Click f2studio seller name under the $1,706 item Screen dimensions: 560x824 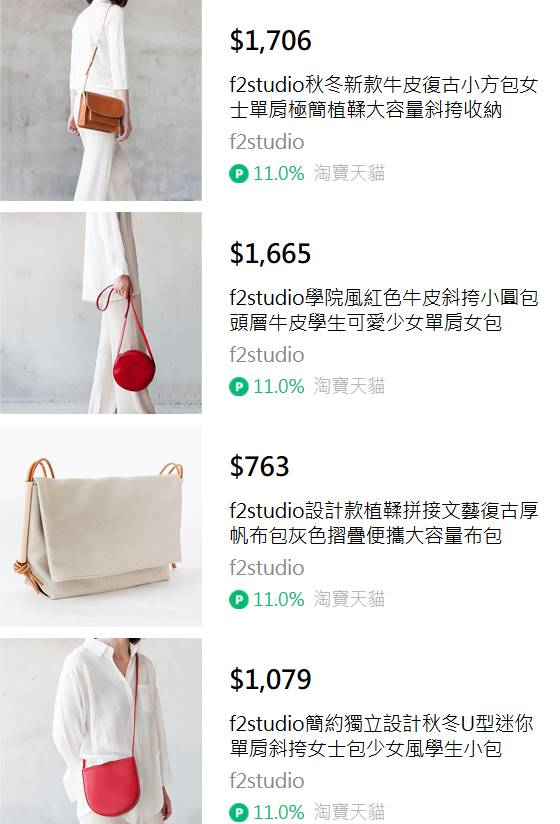pyautogui.click(x=266, y=142)
